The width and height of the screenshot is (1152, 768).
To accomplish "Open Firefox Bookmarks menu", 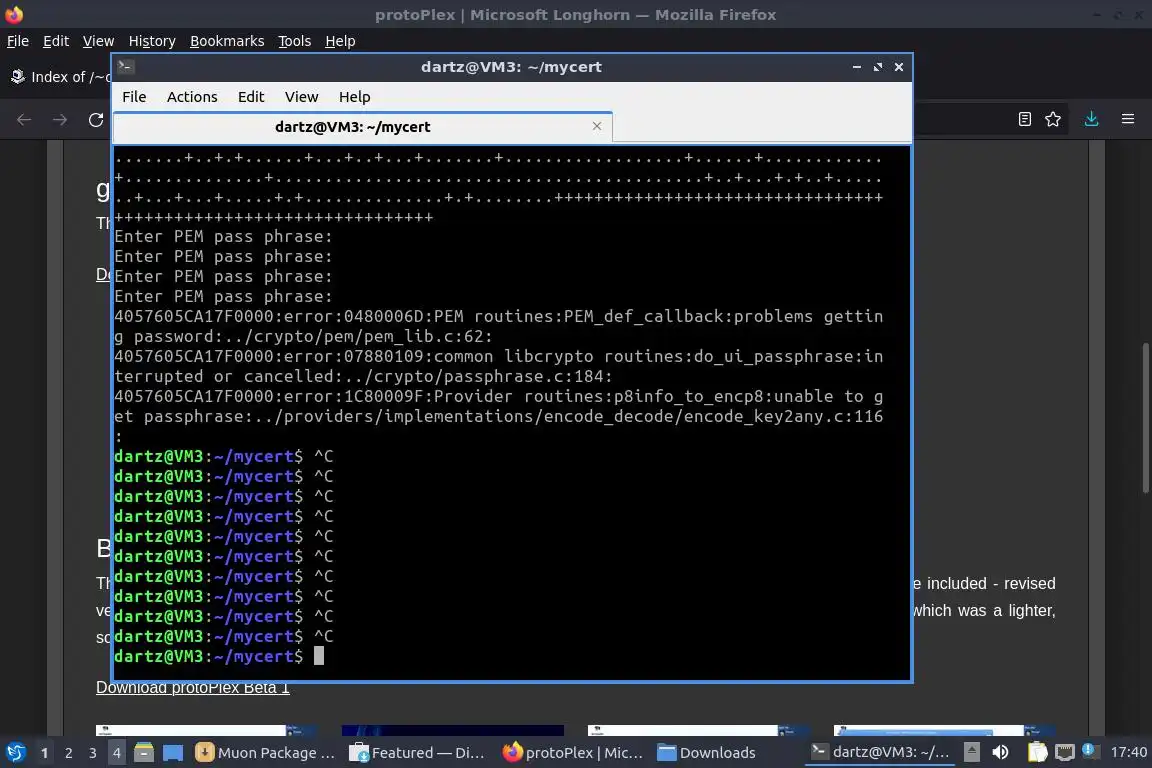I will pyautogui.click(x=227, y=41).
